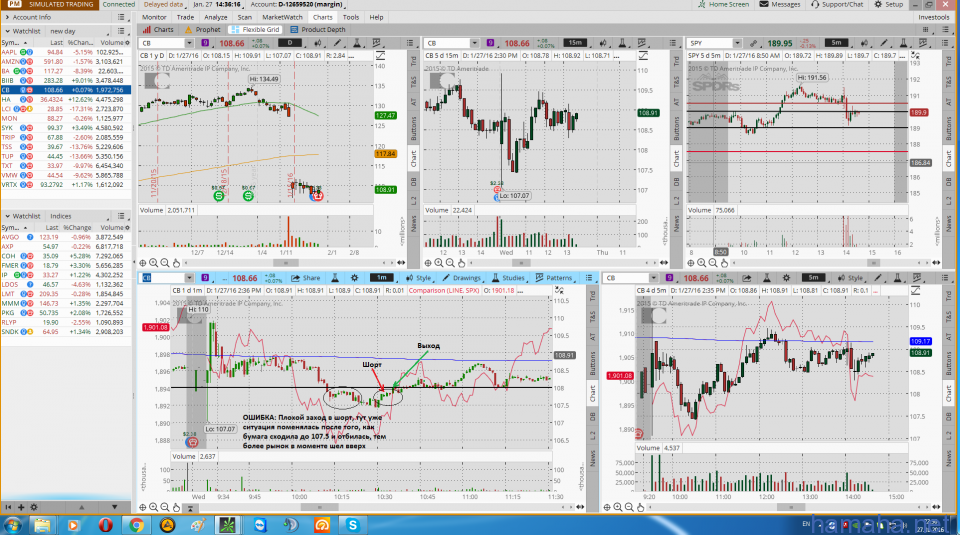960x535 pixels.
Task: Go to the MarketWatch tab
Action: click(282, 17)
